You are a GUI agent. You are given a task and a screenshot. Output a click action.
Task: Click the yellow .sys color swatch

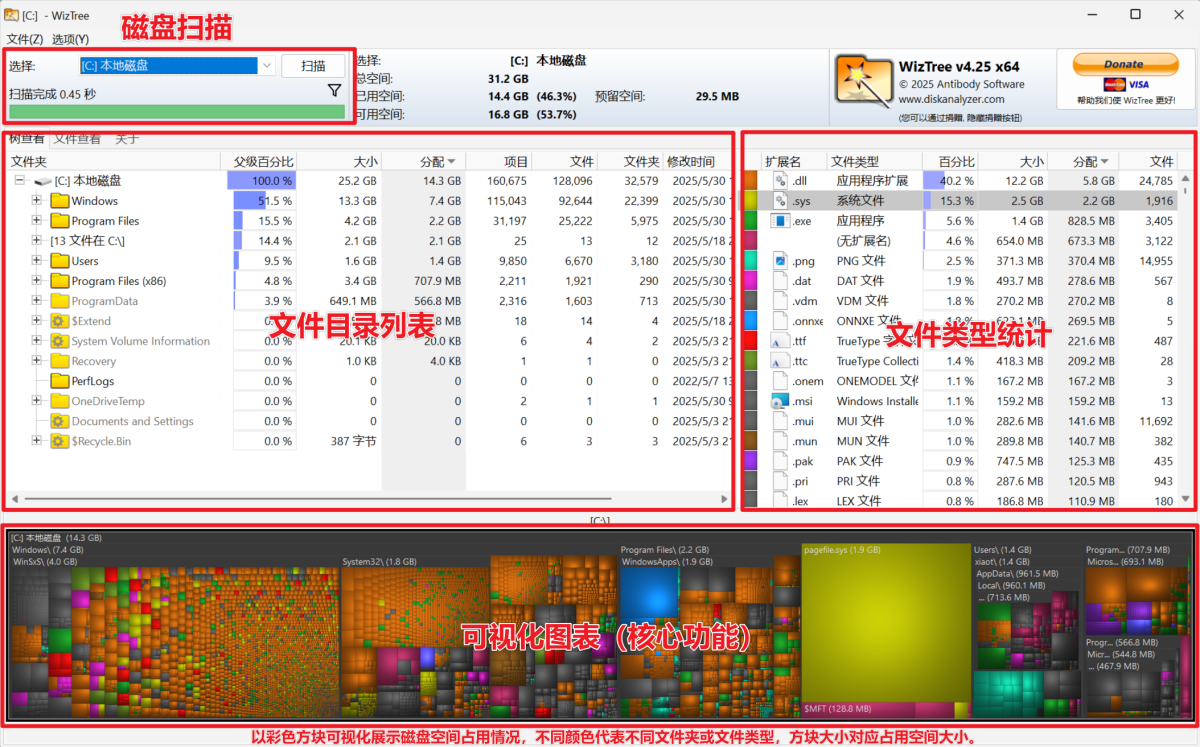coord(750,201)
